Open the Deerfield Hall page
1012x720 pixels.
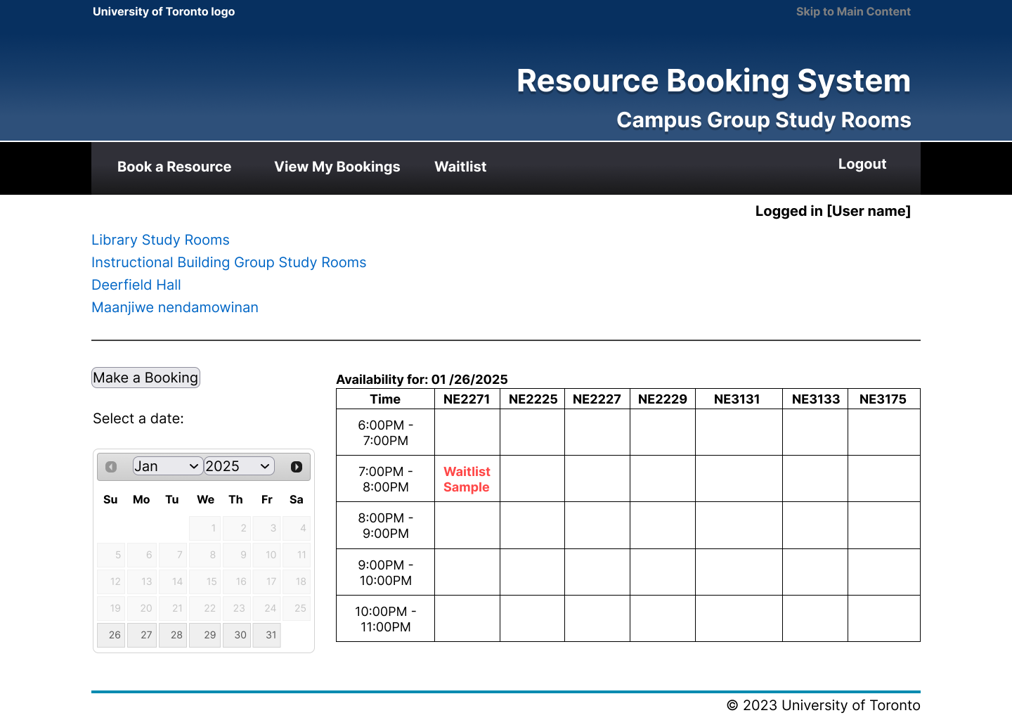(x=136, y=285)
